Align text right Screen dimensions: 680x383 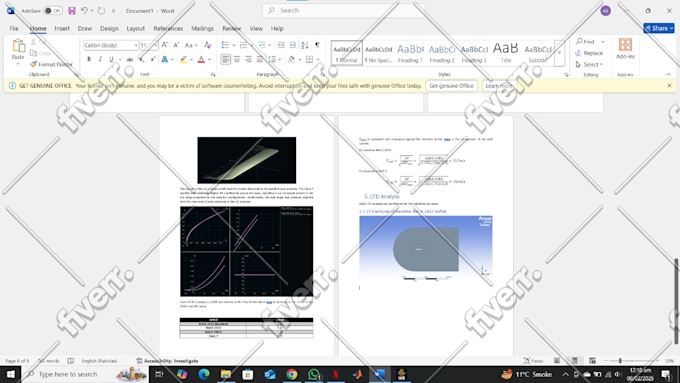point(248,59)
